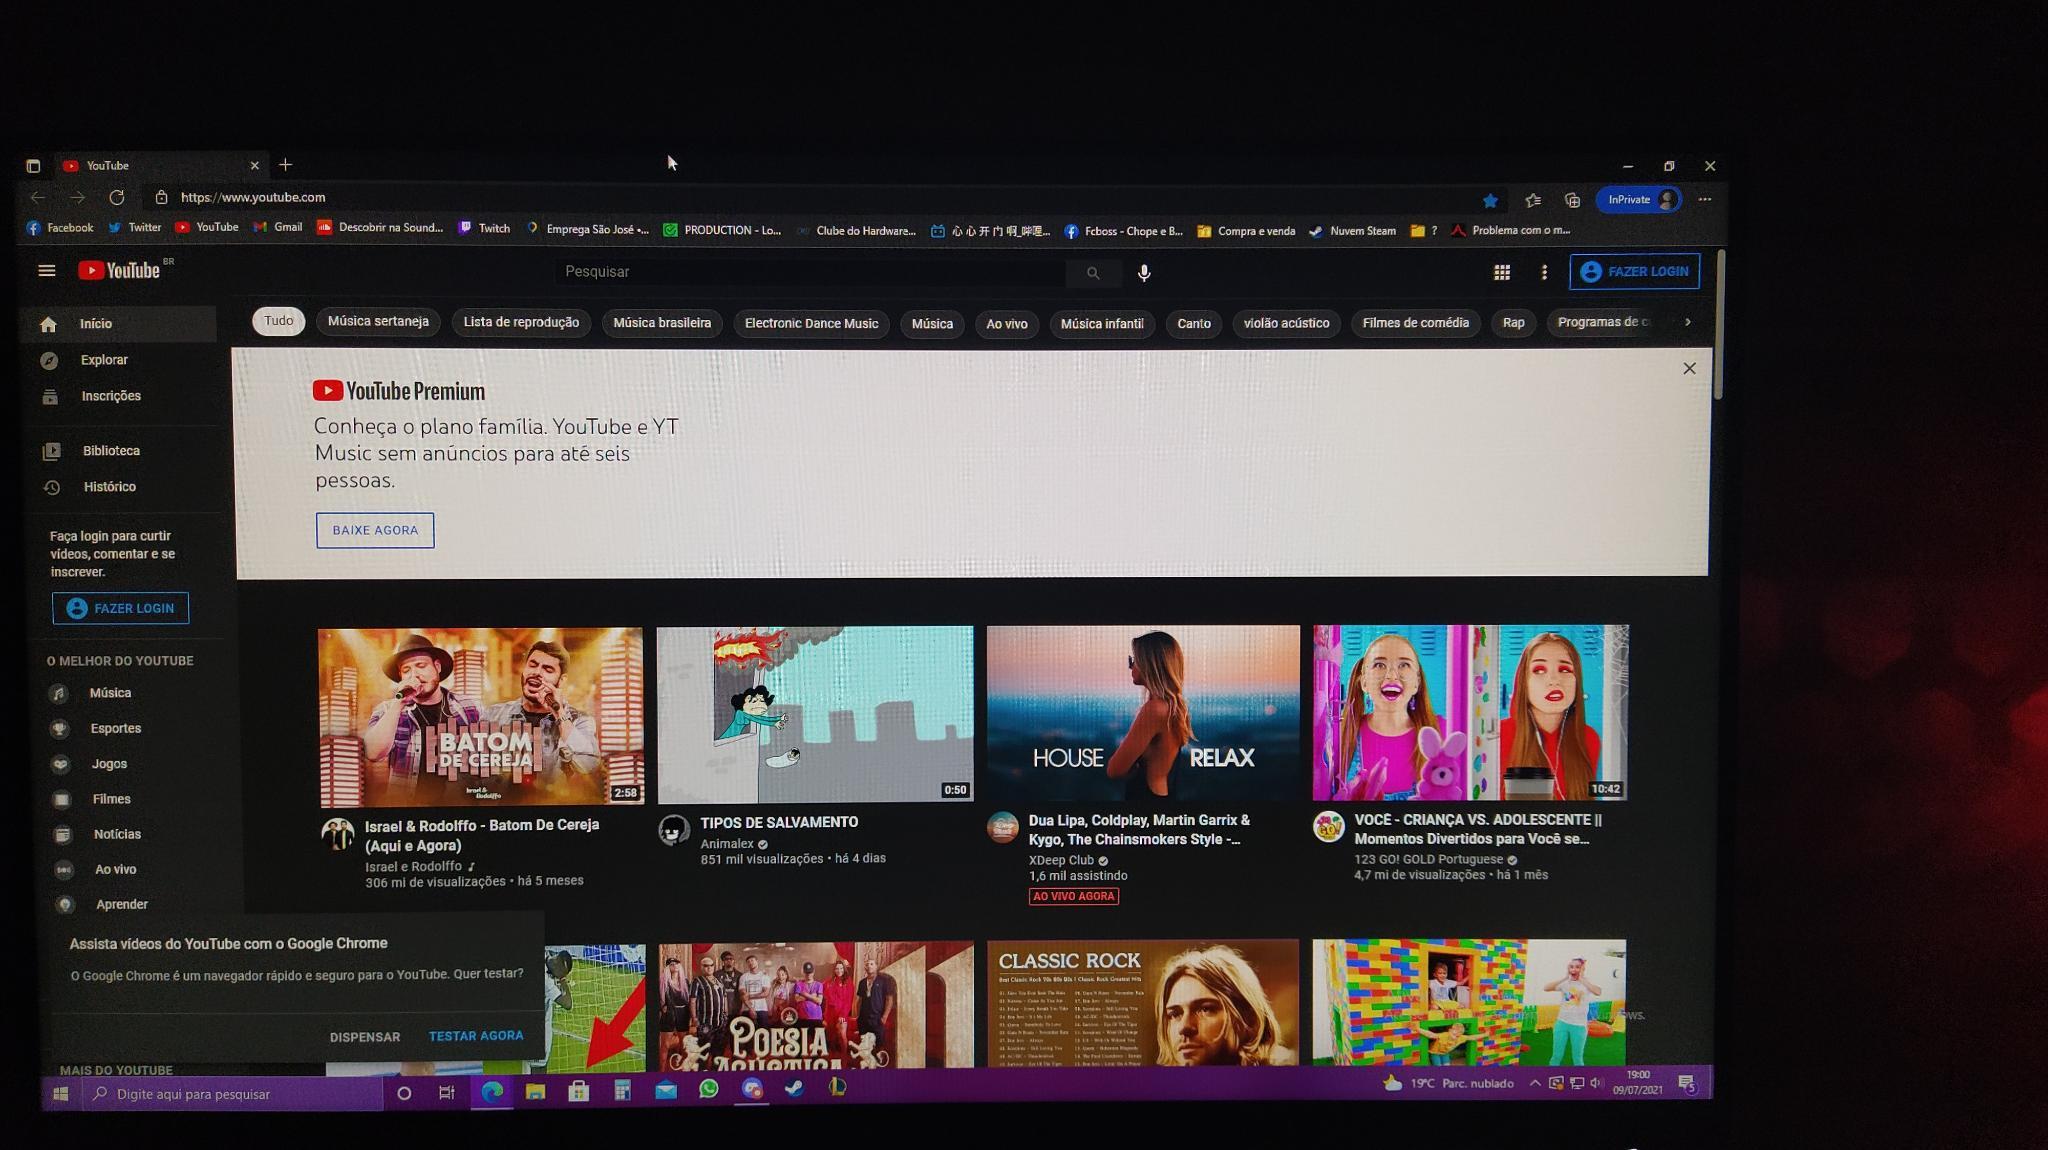The width and height of the screenshot is (2048, 1150).
Task: Open the YouTube hamburger guide menu
Action: pyautogui.click(x=46, y=270)
